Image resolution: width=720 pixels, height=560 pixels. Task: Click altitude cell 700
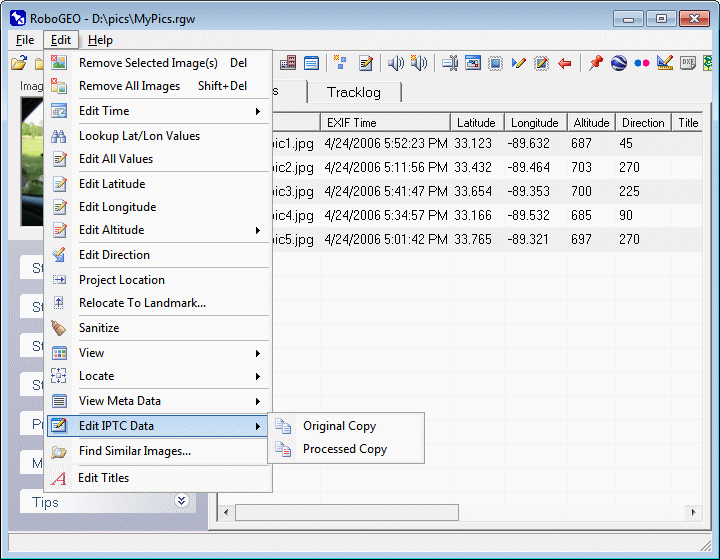[x=581, y=191]
